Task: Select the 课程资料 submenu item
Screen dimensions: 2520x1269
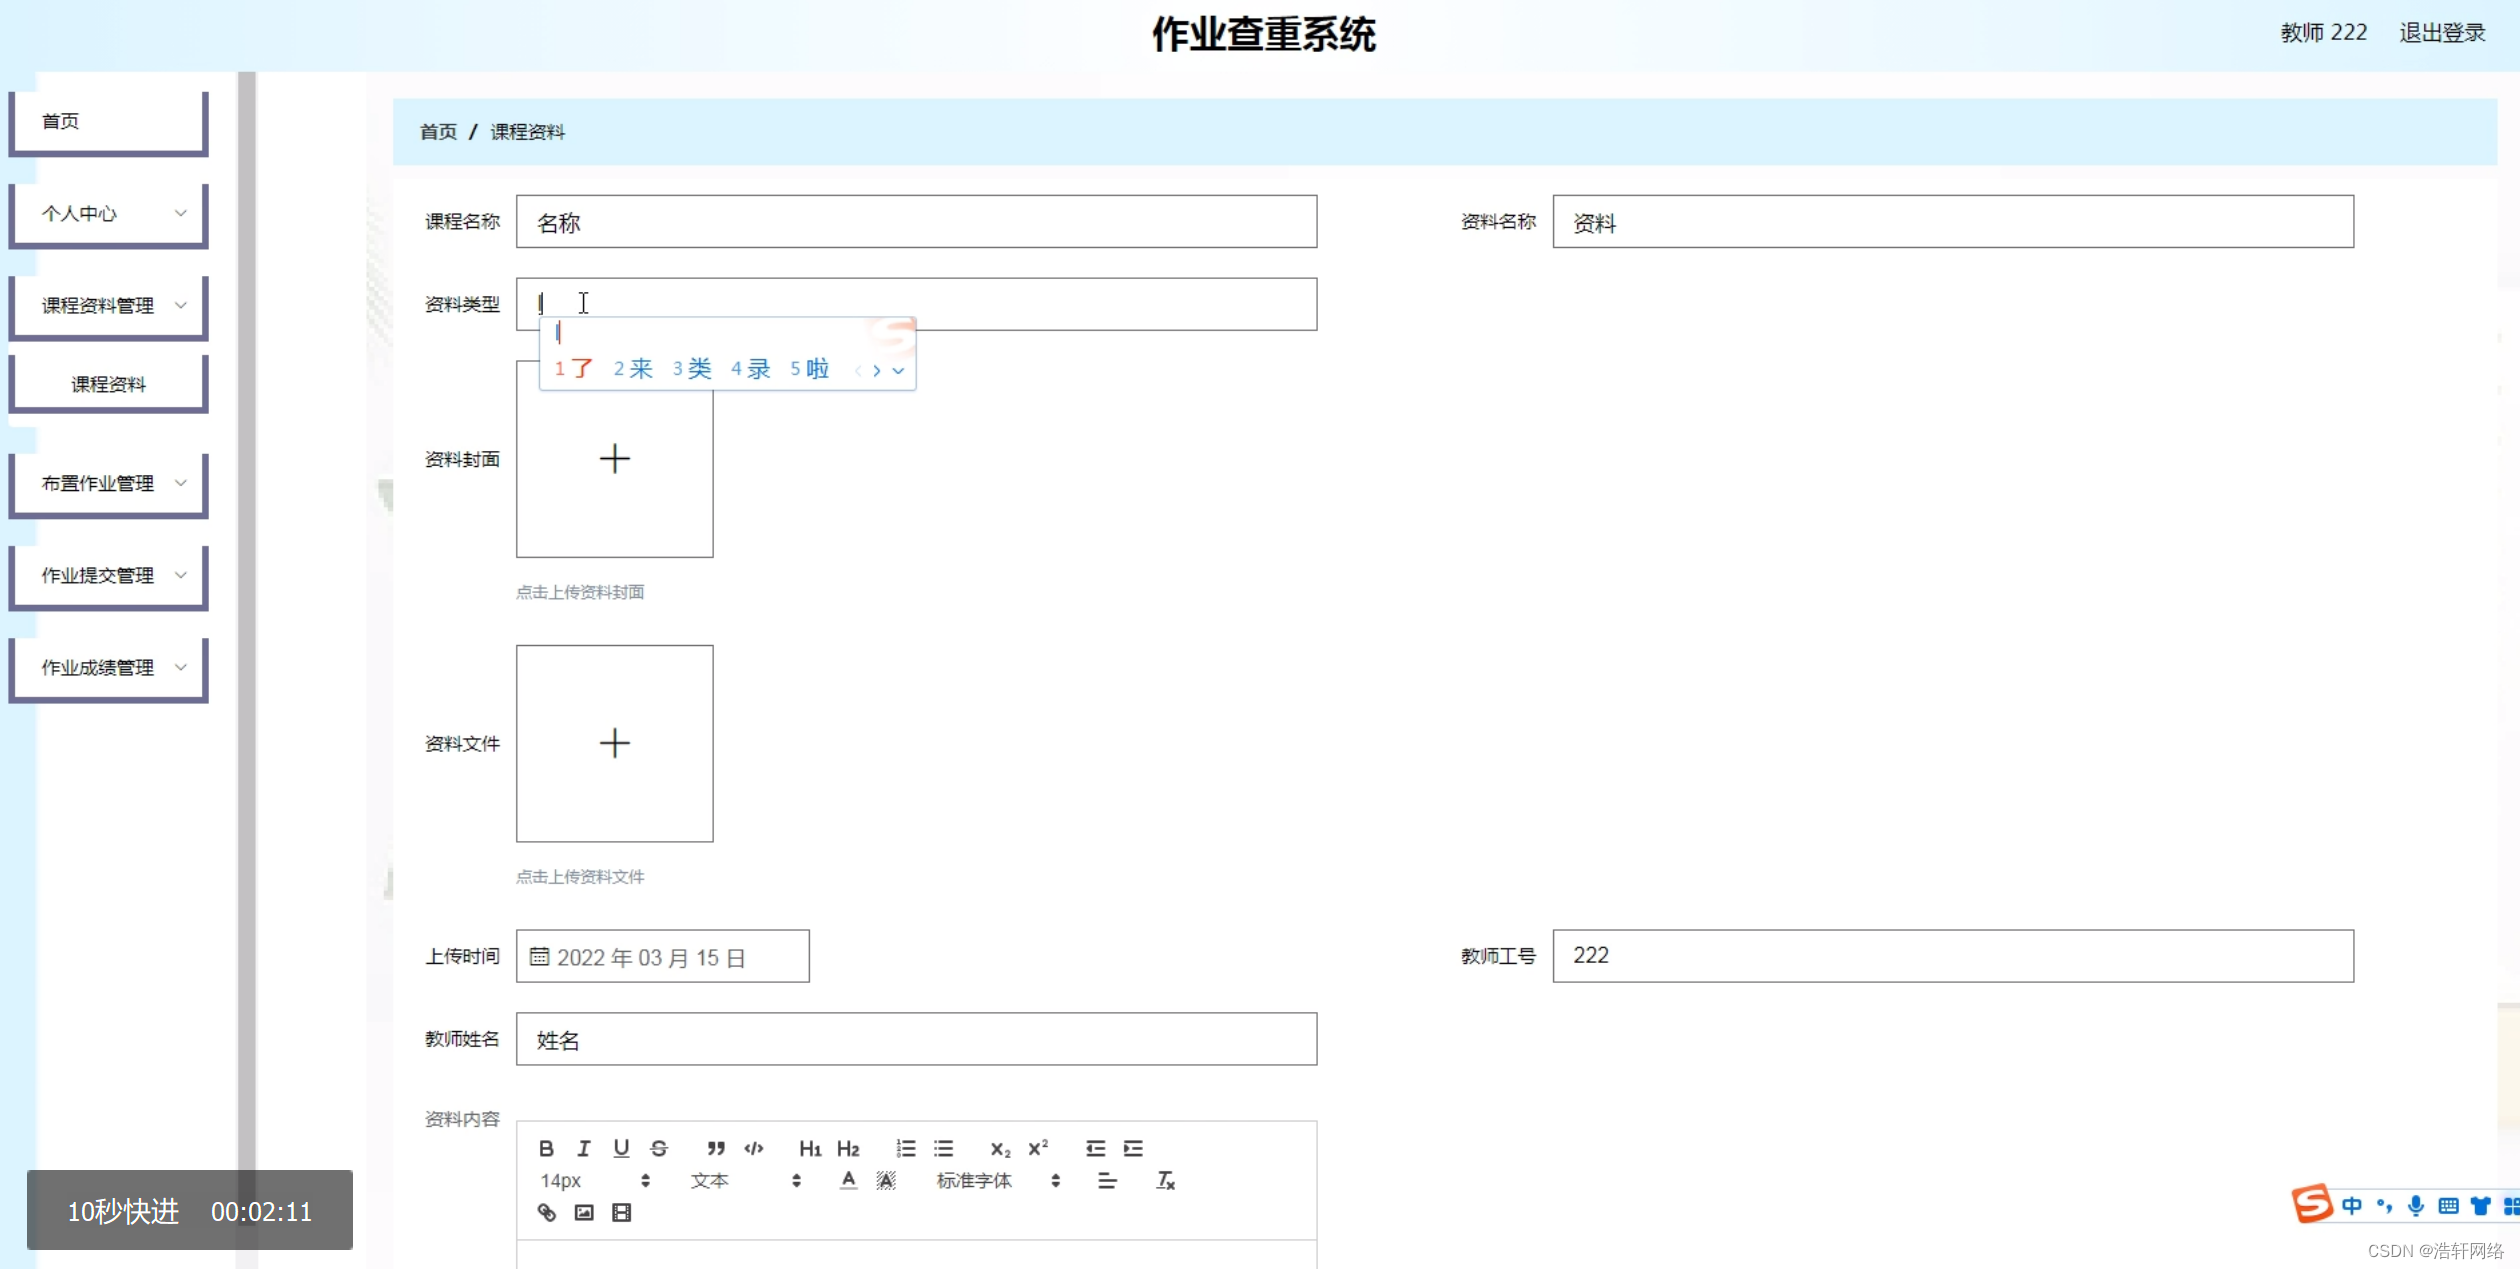Action: (x=108, y=385)
